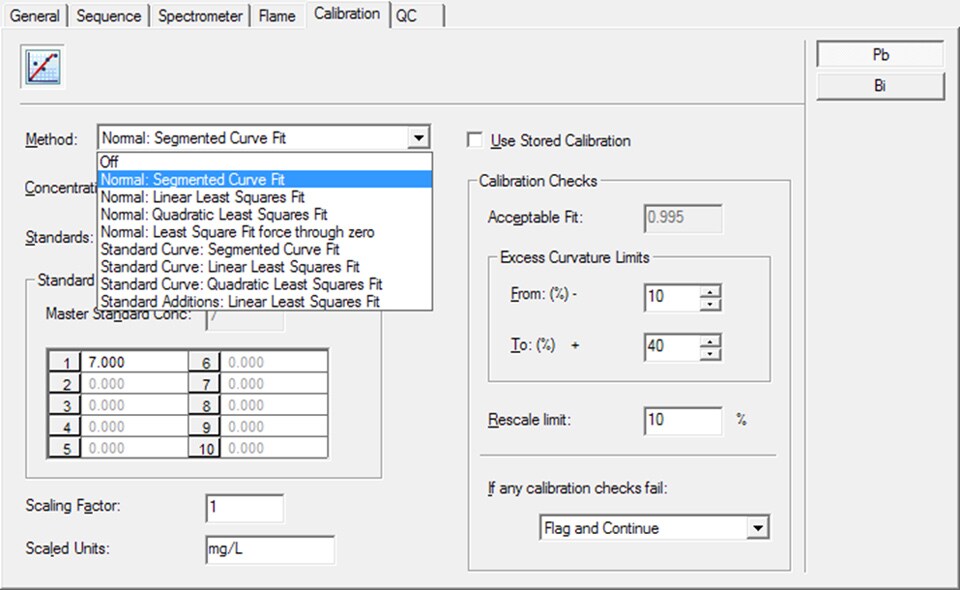Switch to the General tab
The height and width of the screenshot is (590, 960).
pos(34,15)
